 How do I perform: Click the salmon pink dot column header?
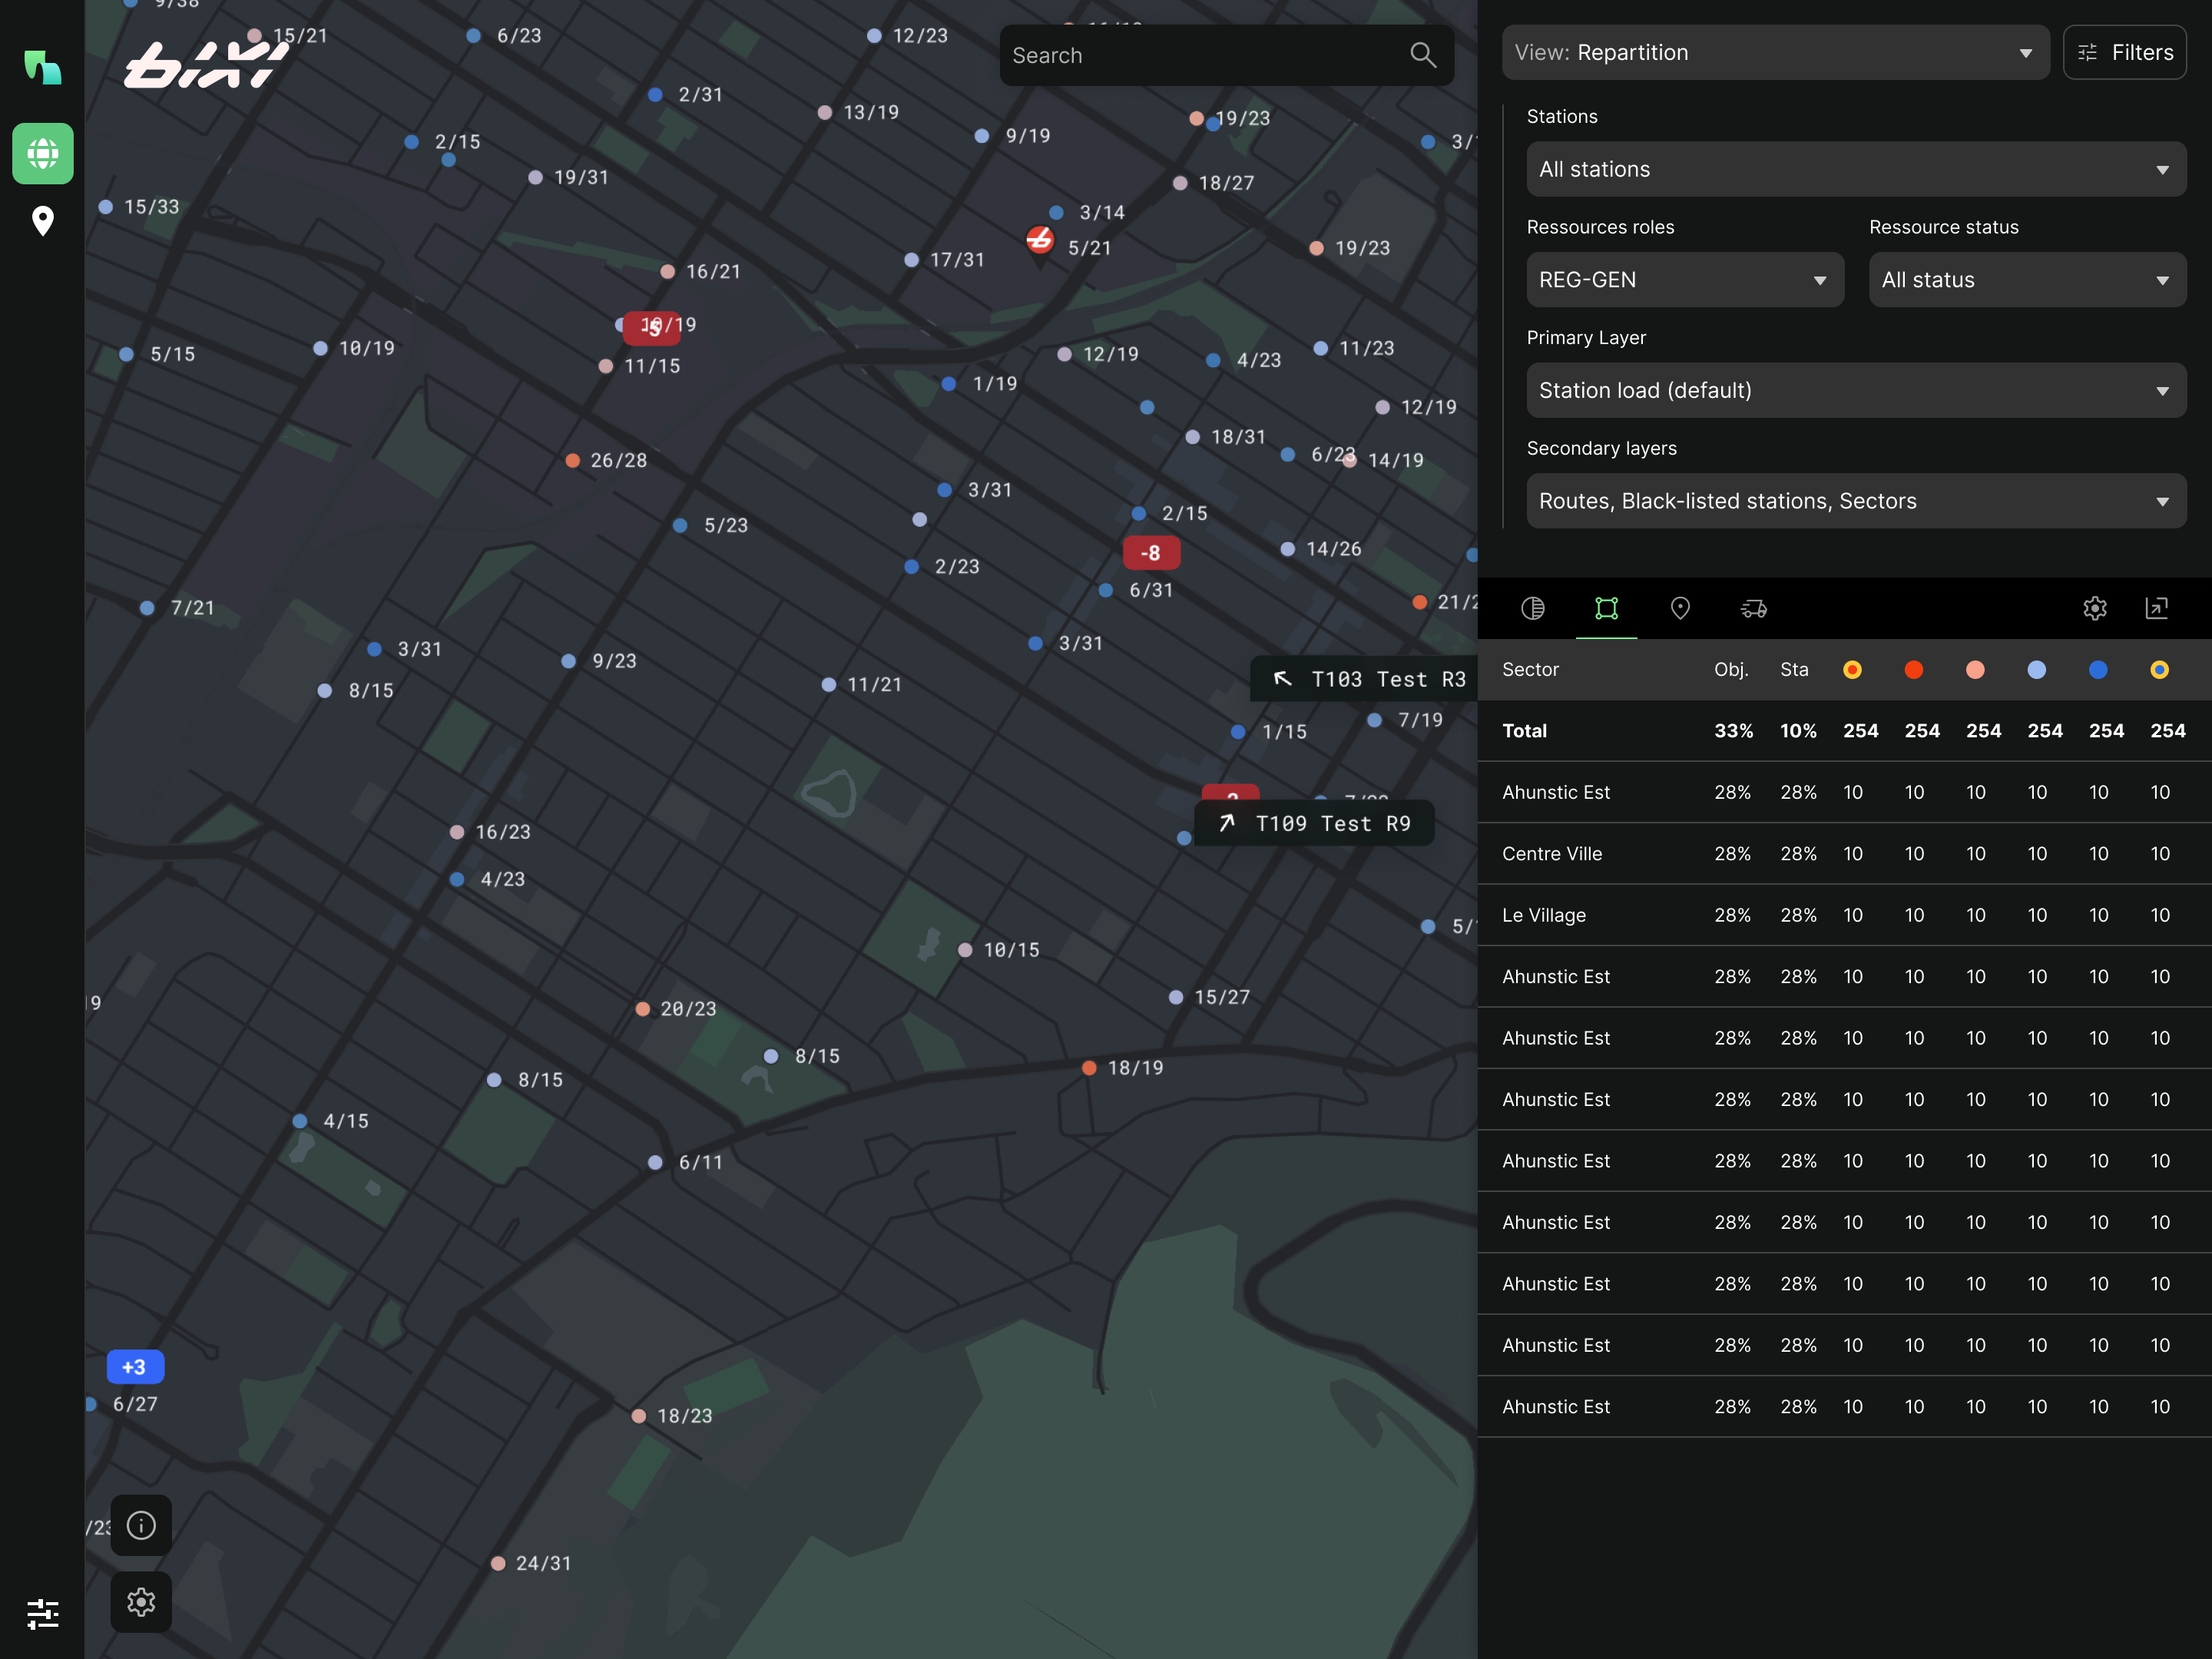[x=1975, y=670]
